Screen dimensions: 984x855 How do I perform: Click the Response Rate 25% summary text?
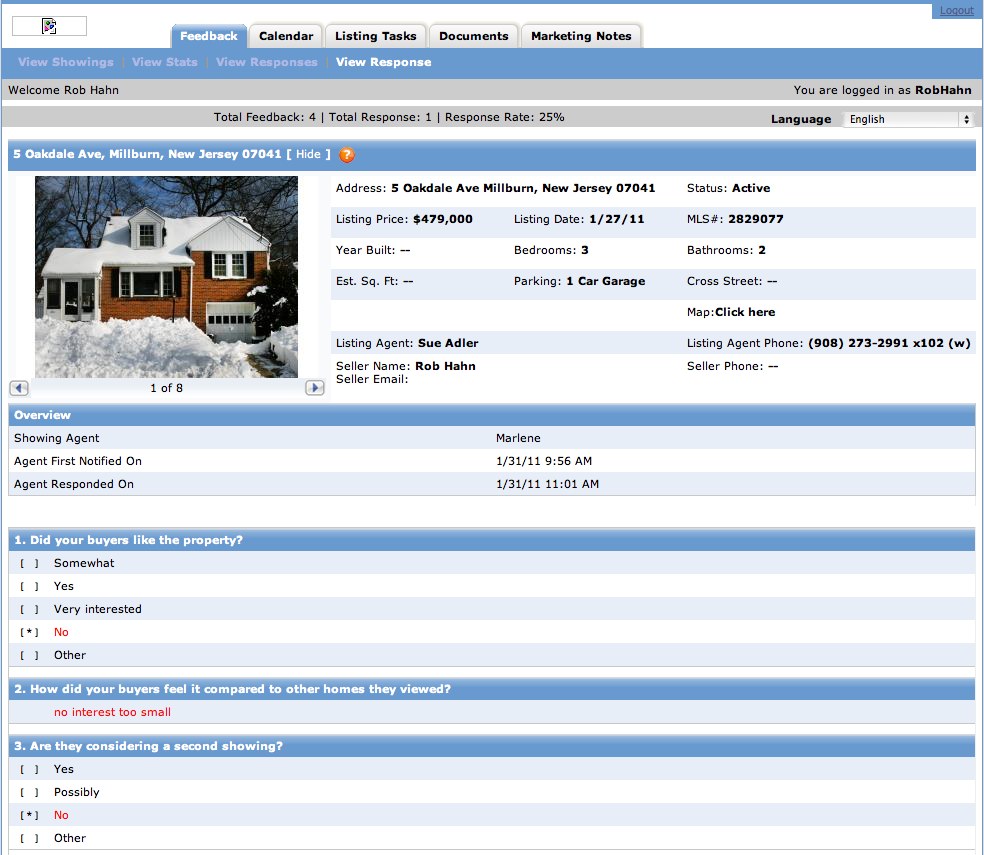tap(505, 117)
